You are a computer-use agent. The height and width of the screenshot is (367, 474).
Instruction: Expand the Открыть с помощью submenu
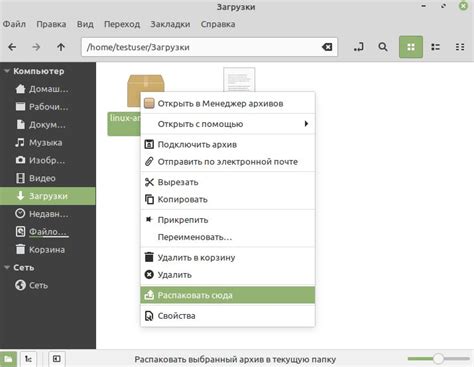coord(228,124)
